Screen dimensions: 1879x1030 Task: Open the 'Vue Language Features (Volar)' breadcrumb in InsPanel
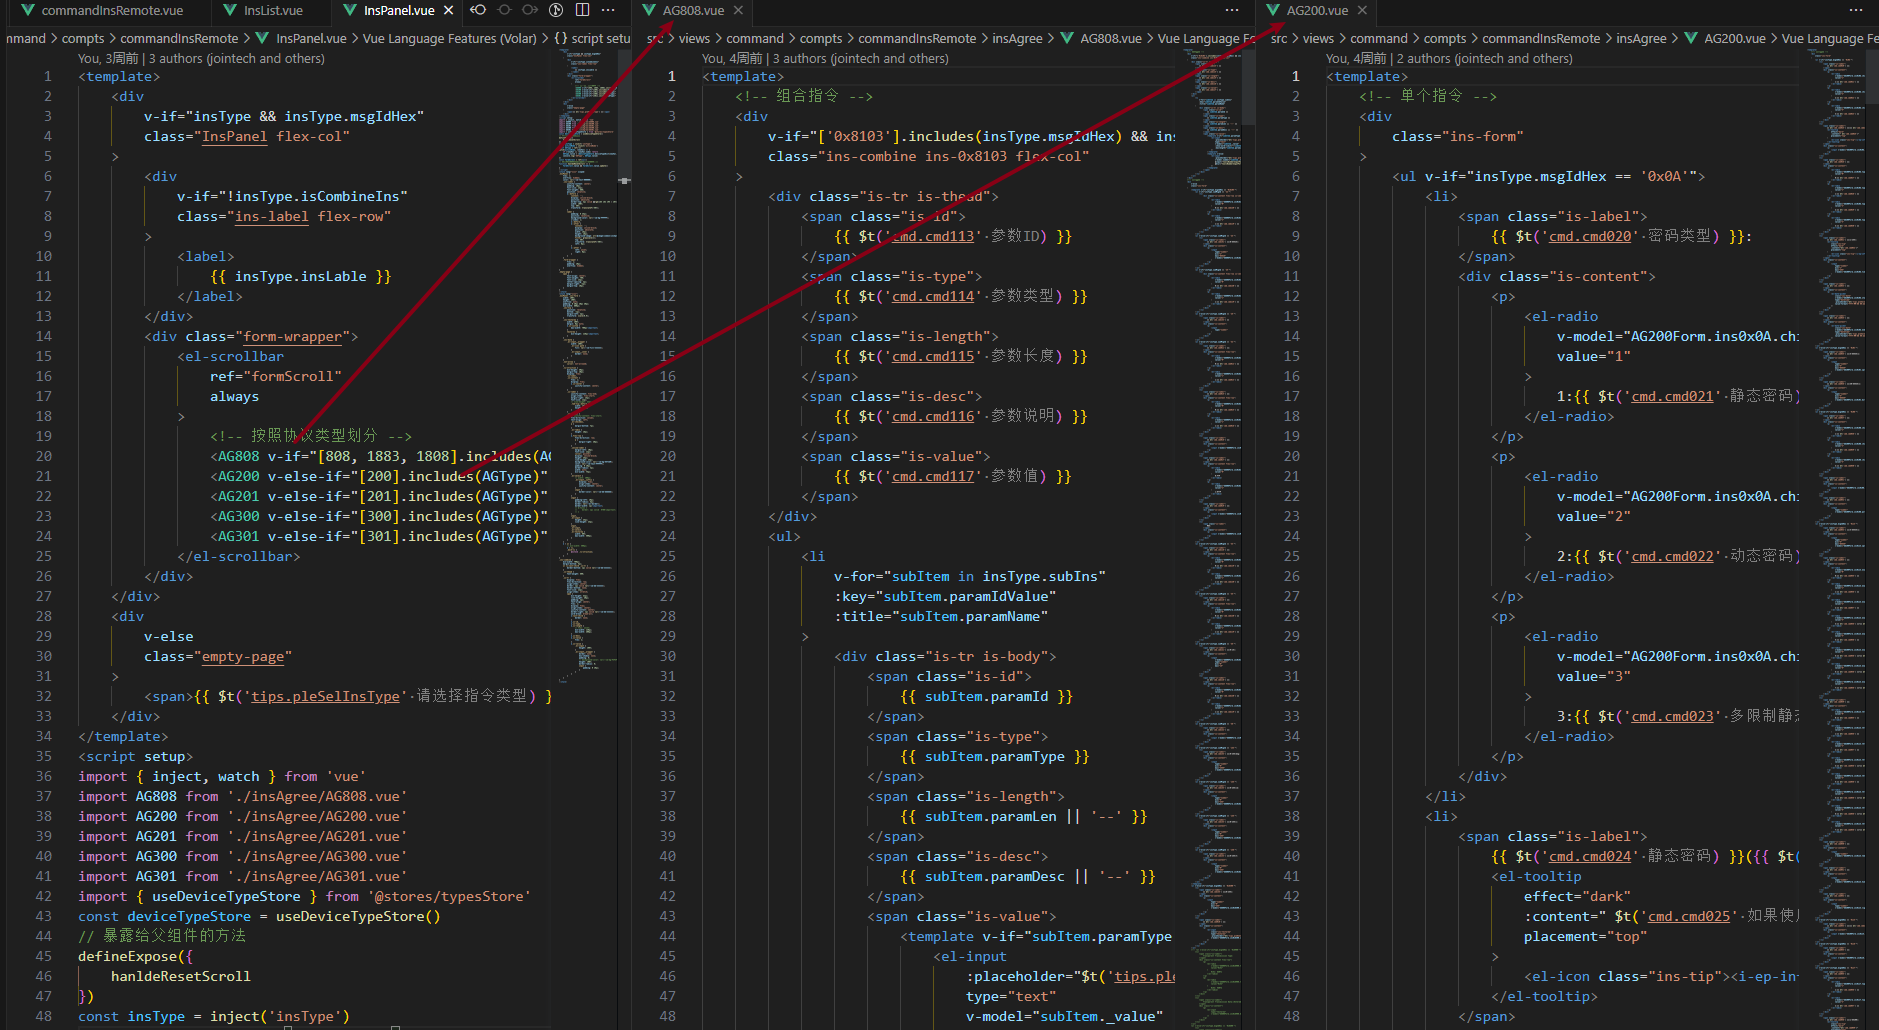[x=449, y=39]
